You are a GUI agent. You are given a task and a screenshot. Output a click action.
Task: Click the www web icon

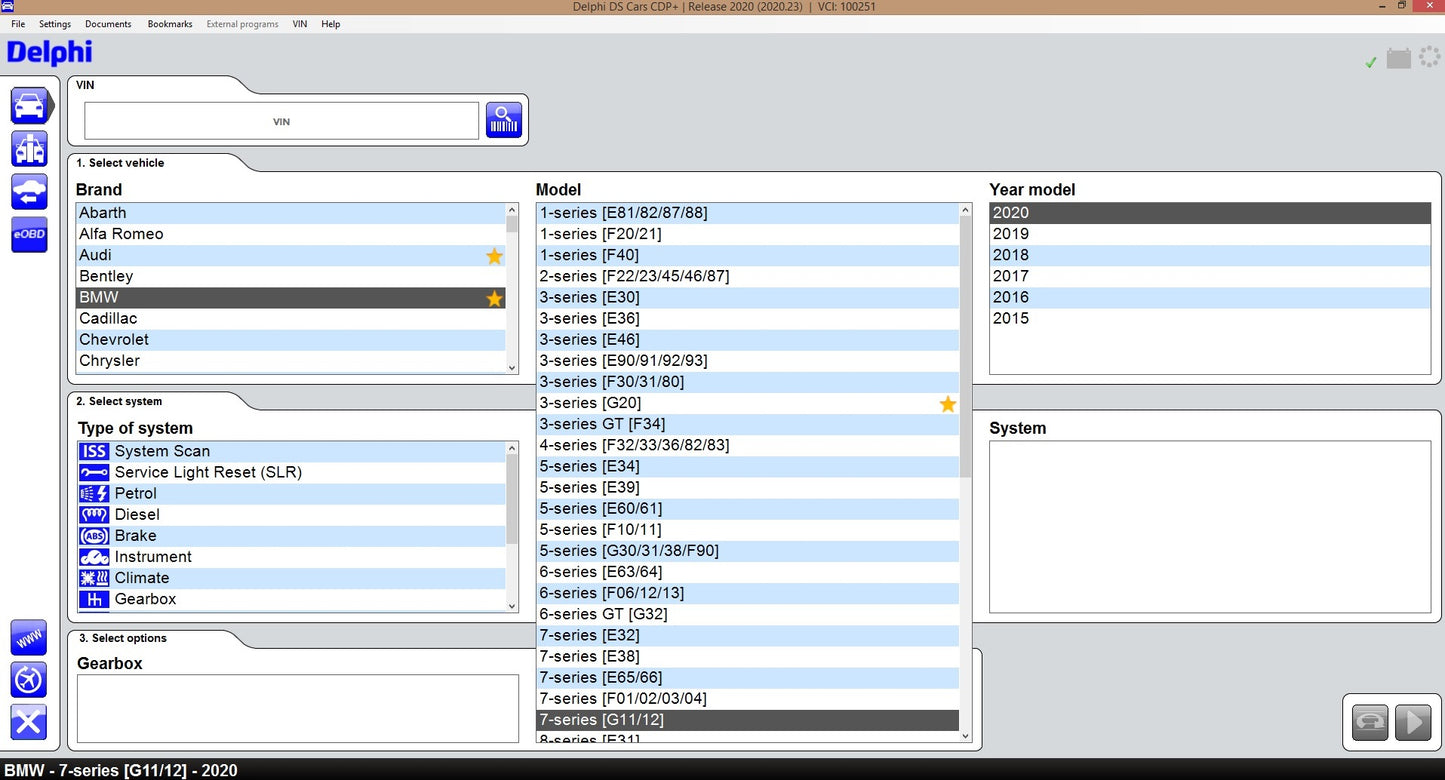pyautogui.click(x=29, y=637)
